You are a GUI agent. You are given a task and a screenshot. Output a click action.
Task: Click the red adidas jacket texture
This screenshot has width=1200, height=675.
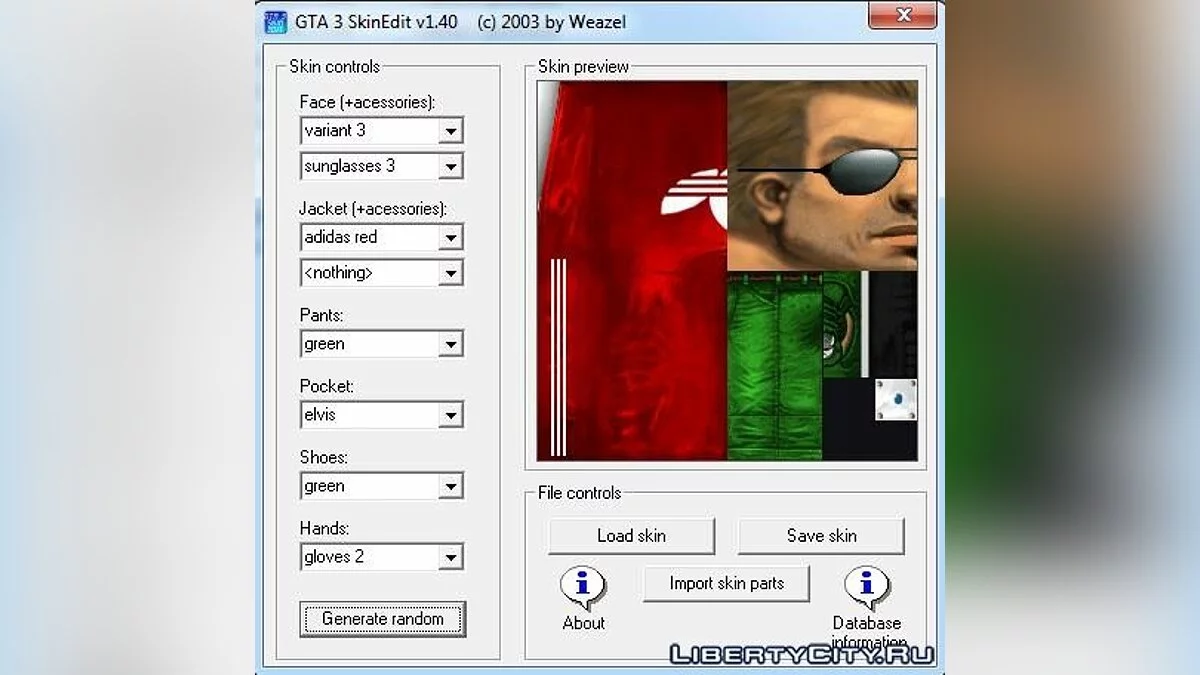[x=632, y=270]
